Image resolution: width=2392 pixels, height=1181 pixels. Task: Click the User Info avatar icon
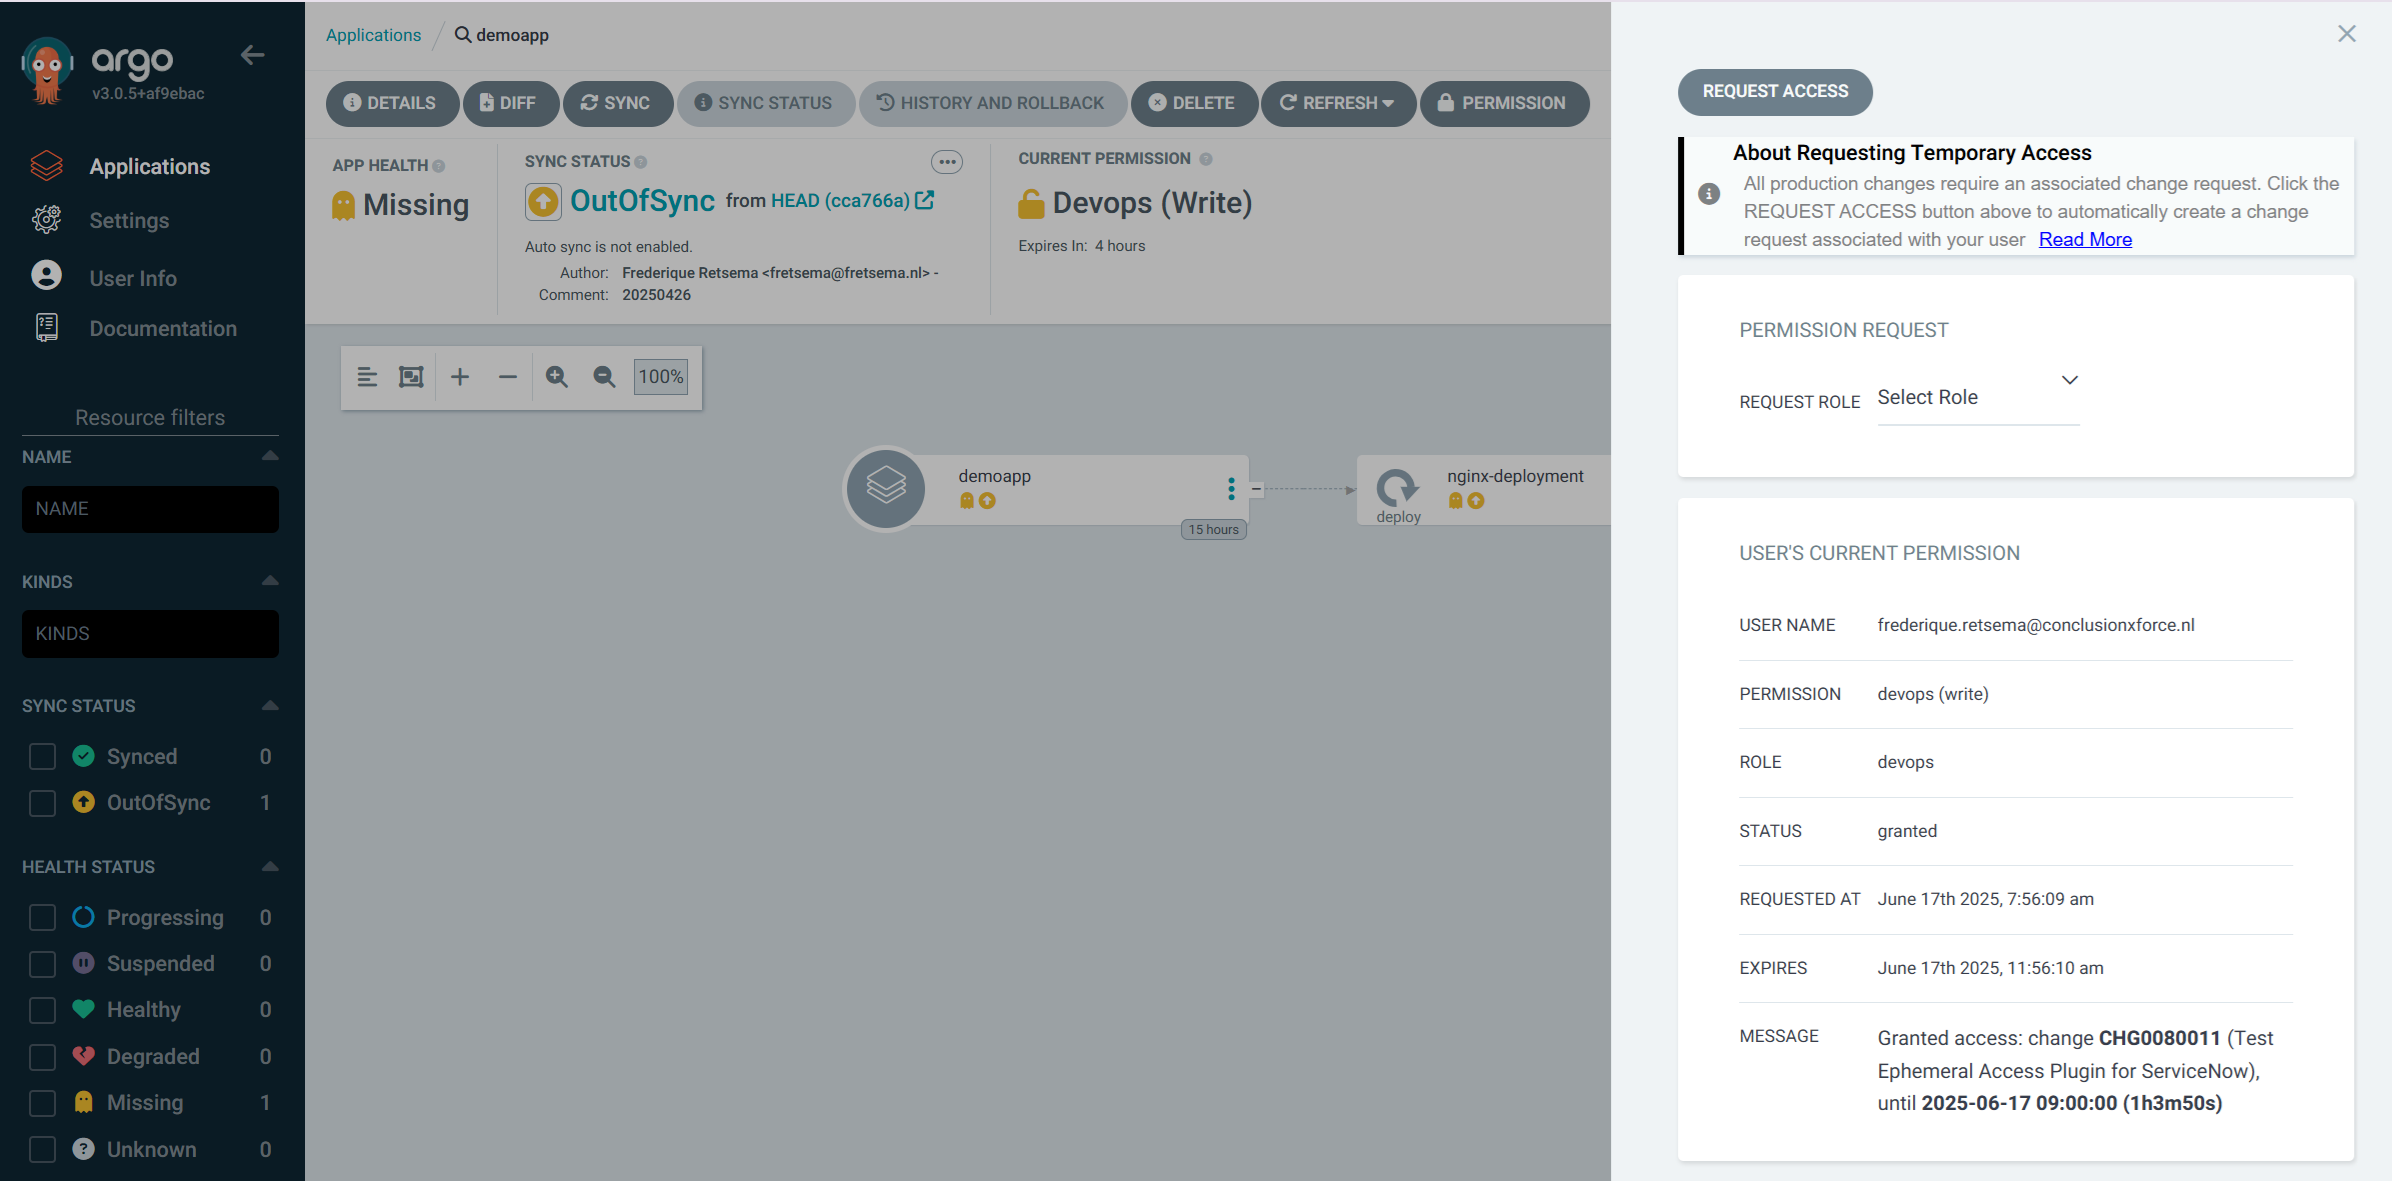click(x=47, y=275)
